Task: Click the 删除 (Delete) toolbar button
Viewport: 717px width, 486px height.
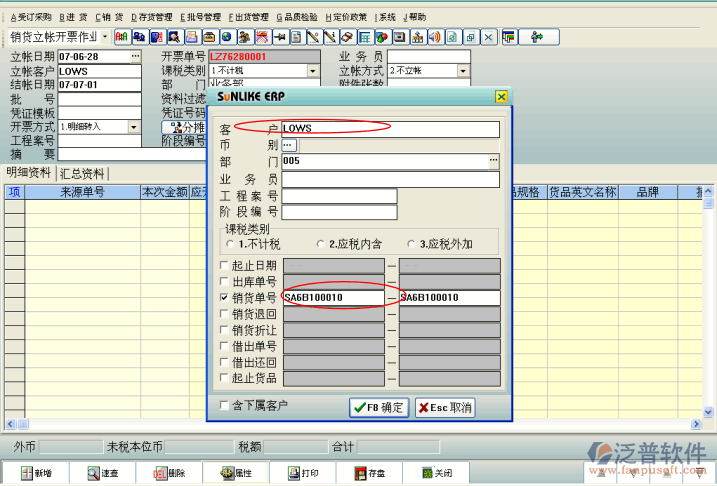Action: pyautogui.click(x=169, y=473)
